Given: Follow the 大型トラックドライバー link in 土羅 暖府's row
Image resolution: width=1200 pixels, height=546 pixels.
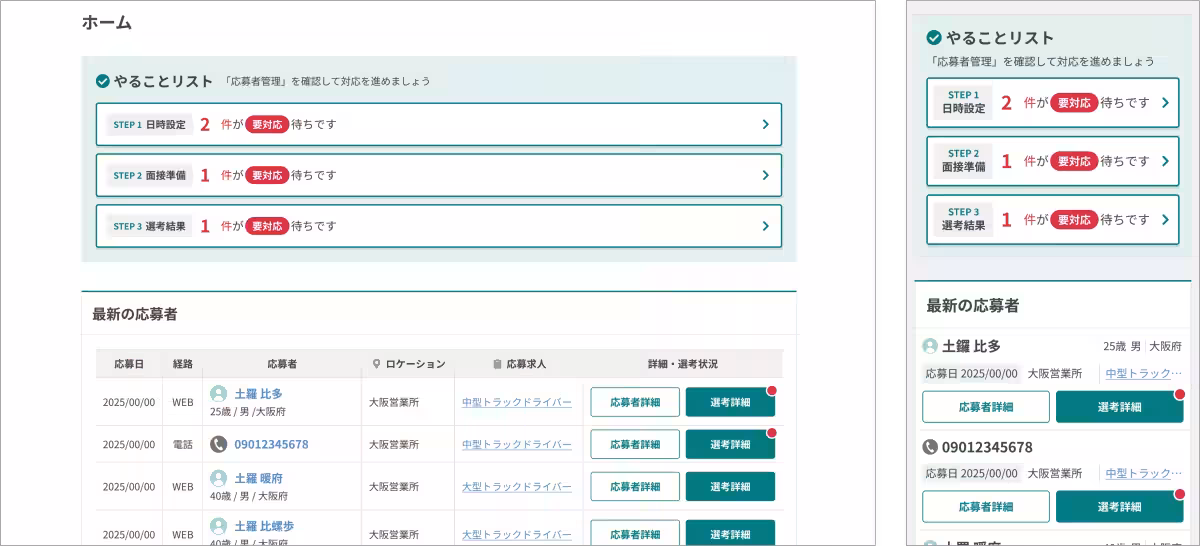Looking at the screenshot, I should point(517,487).
